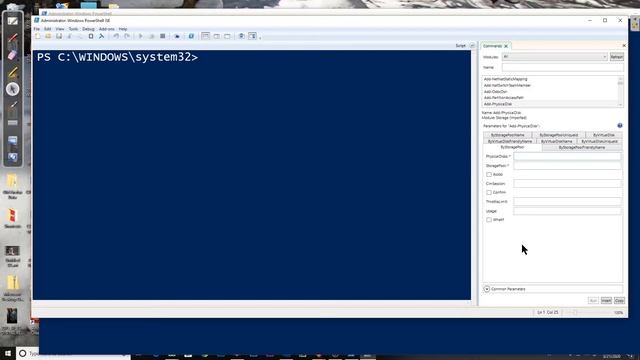This screenshot has width=640, height=360.
Task: Open the Help menu
Action: click(x=123, y=29)
